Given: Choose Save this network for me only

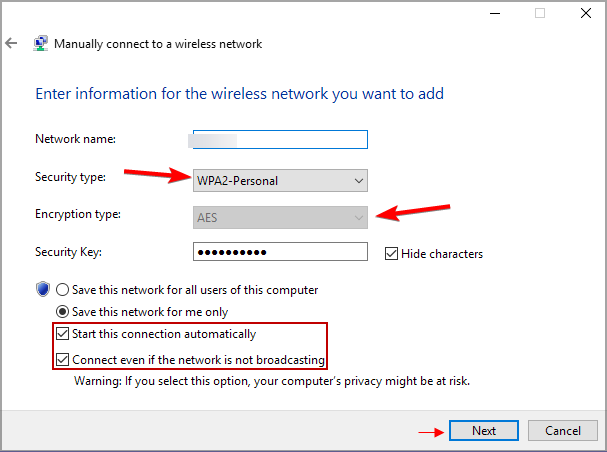Looking at the screenshot, I should pyautogui.click(x=64, y=312).
